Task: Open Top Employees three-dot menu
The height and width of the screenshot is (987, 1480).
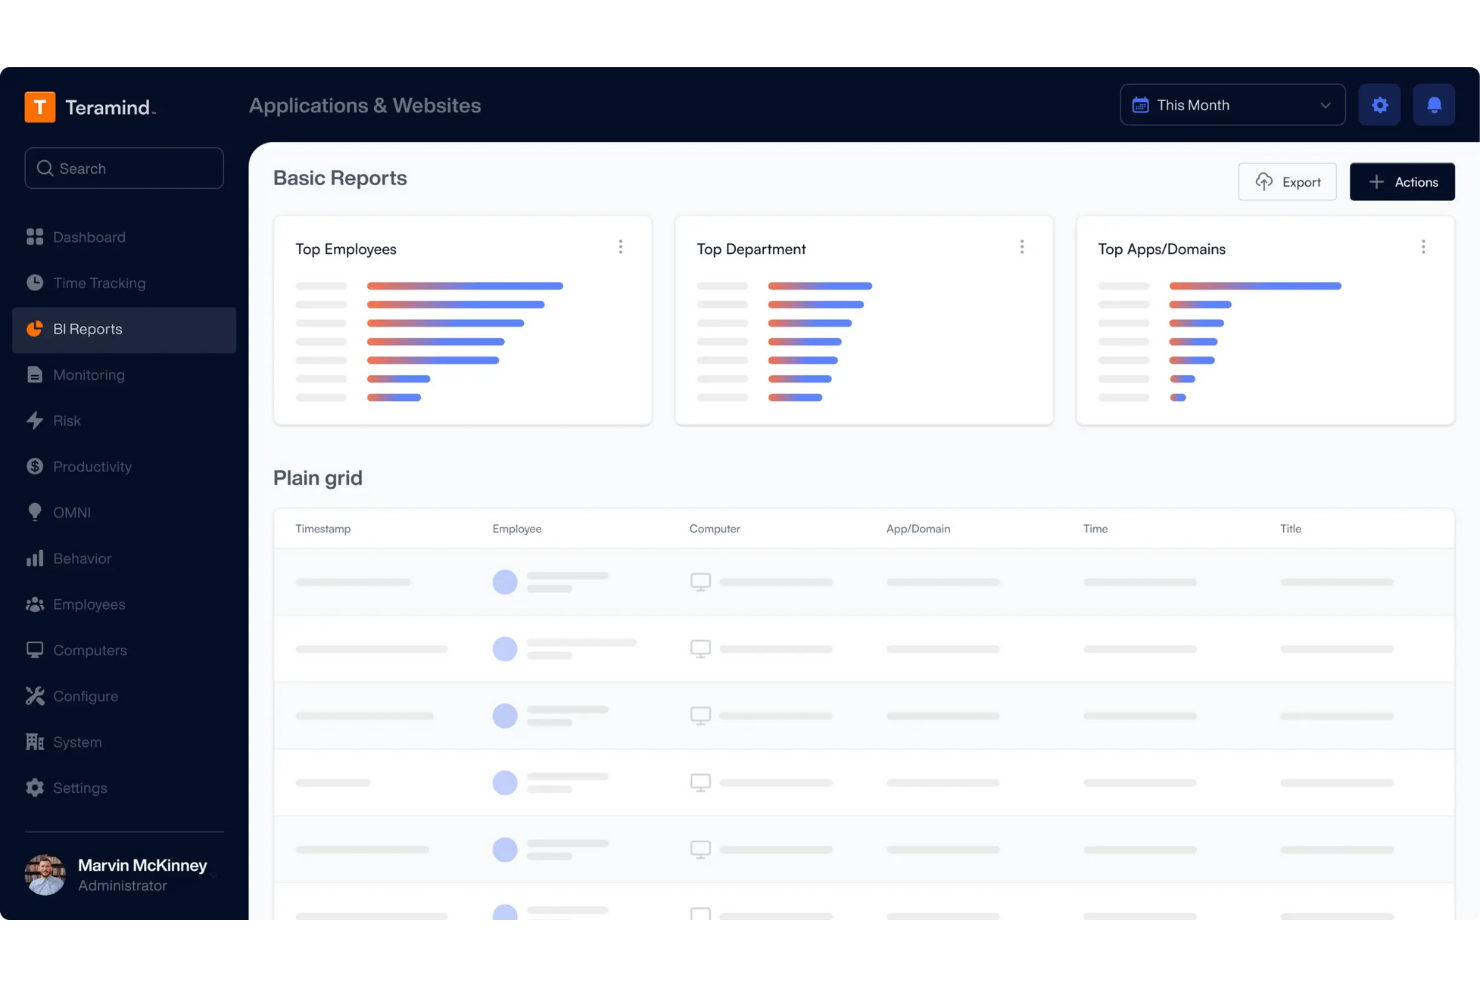Action: point(621,247)
